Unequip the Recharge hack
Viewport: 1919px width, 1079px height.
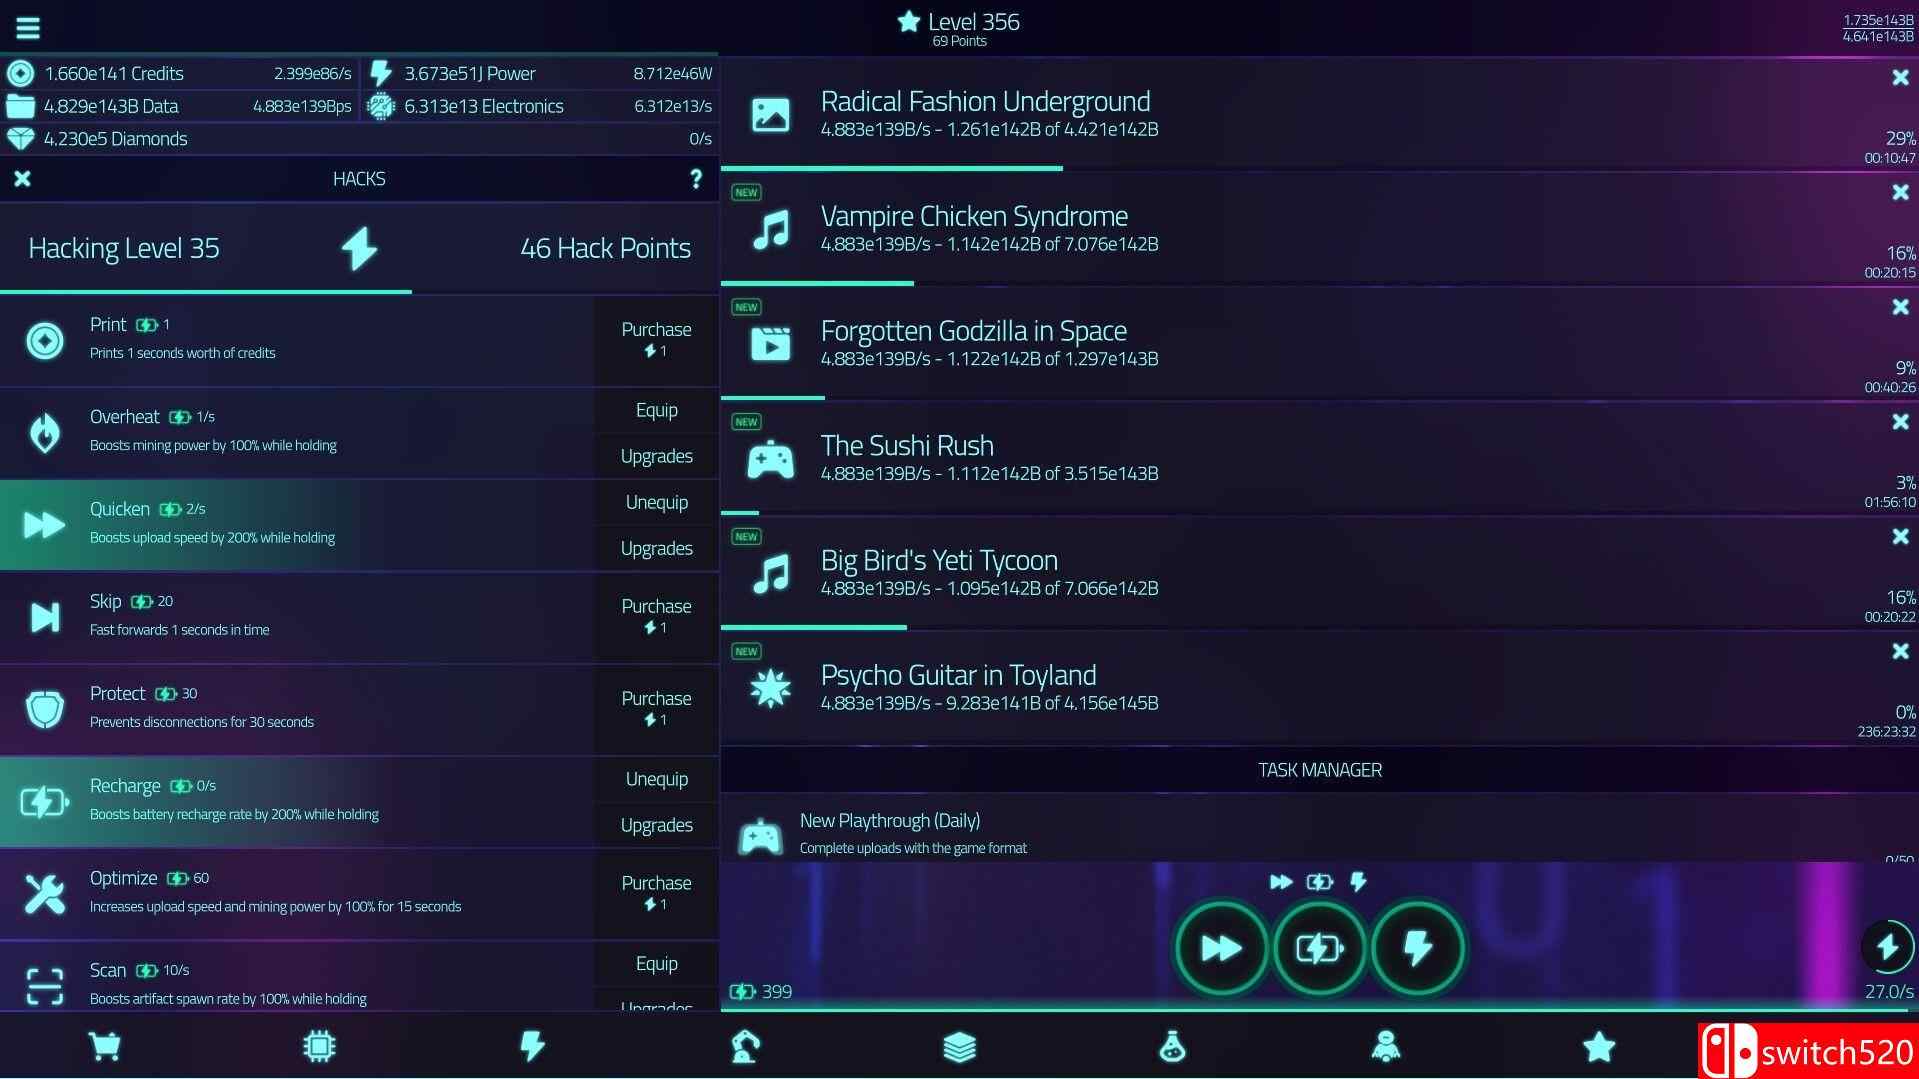656,779
